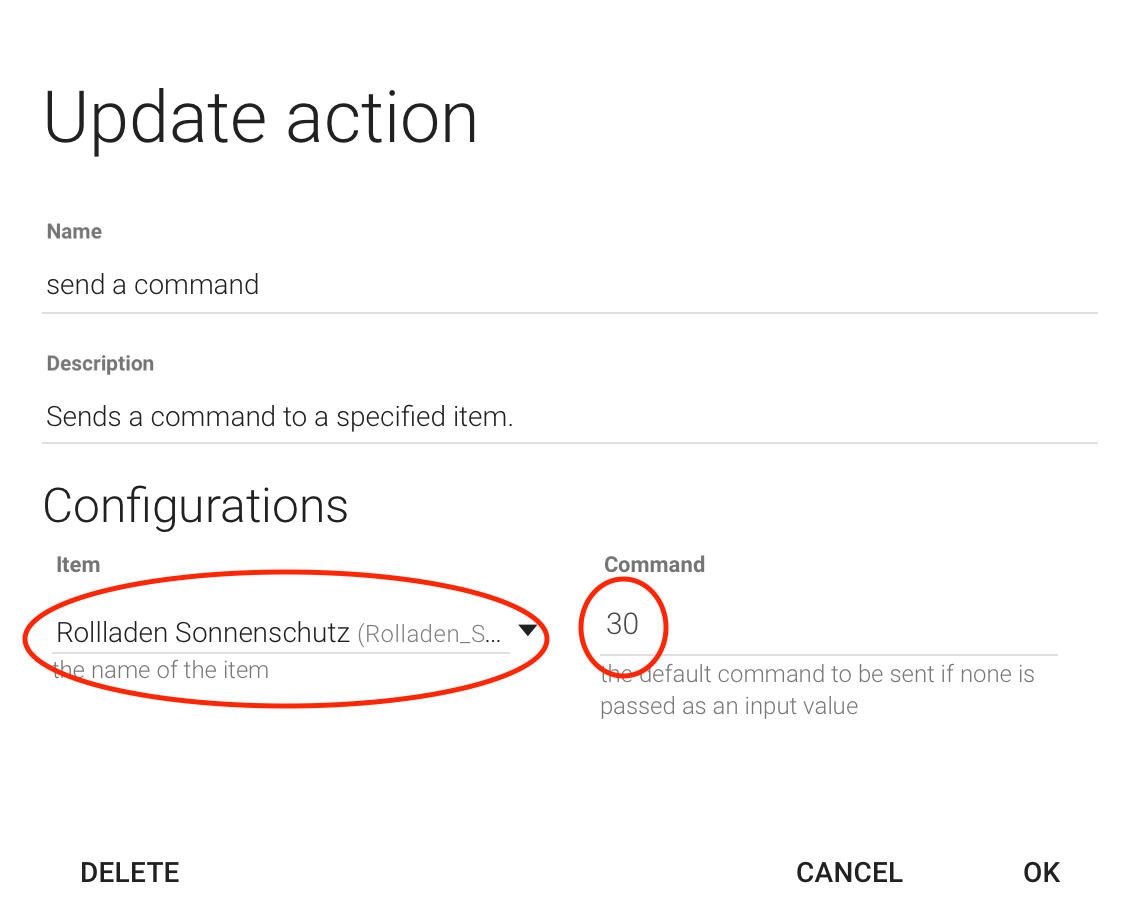The image size is (1142, 922).
Task: Delete this action with the DELETE button
Action: click(130, 872)
